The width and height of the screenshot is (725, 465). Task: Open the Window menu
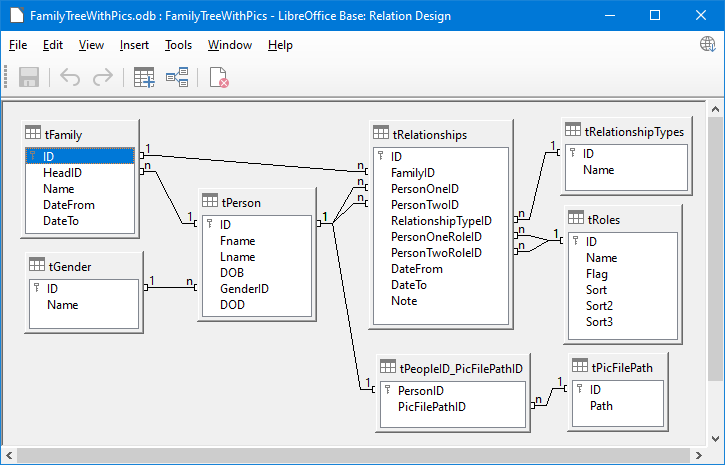[230, 45]
